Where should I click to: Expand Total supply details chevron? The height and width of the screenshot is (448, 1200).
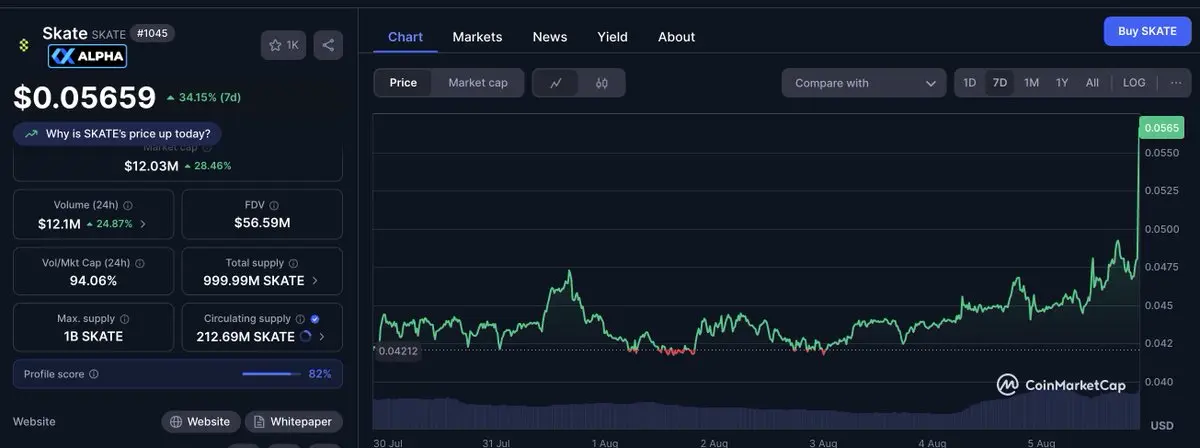315,281
